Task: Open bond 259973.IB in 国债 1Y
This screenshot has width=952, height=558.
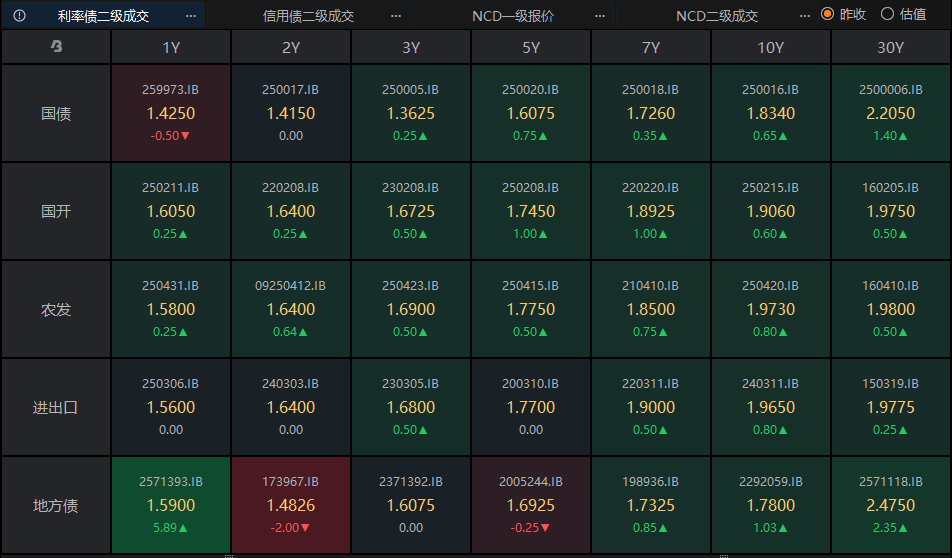Action: tap(171, 113)
